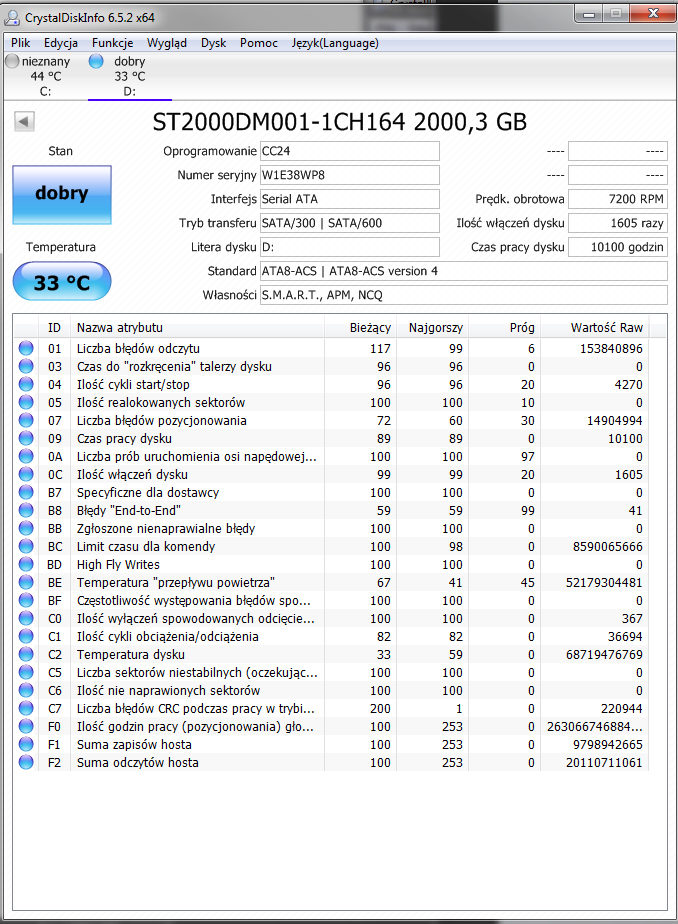
Task: Open the Dysk menu
Action: point(213,43)
